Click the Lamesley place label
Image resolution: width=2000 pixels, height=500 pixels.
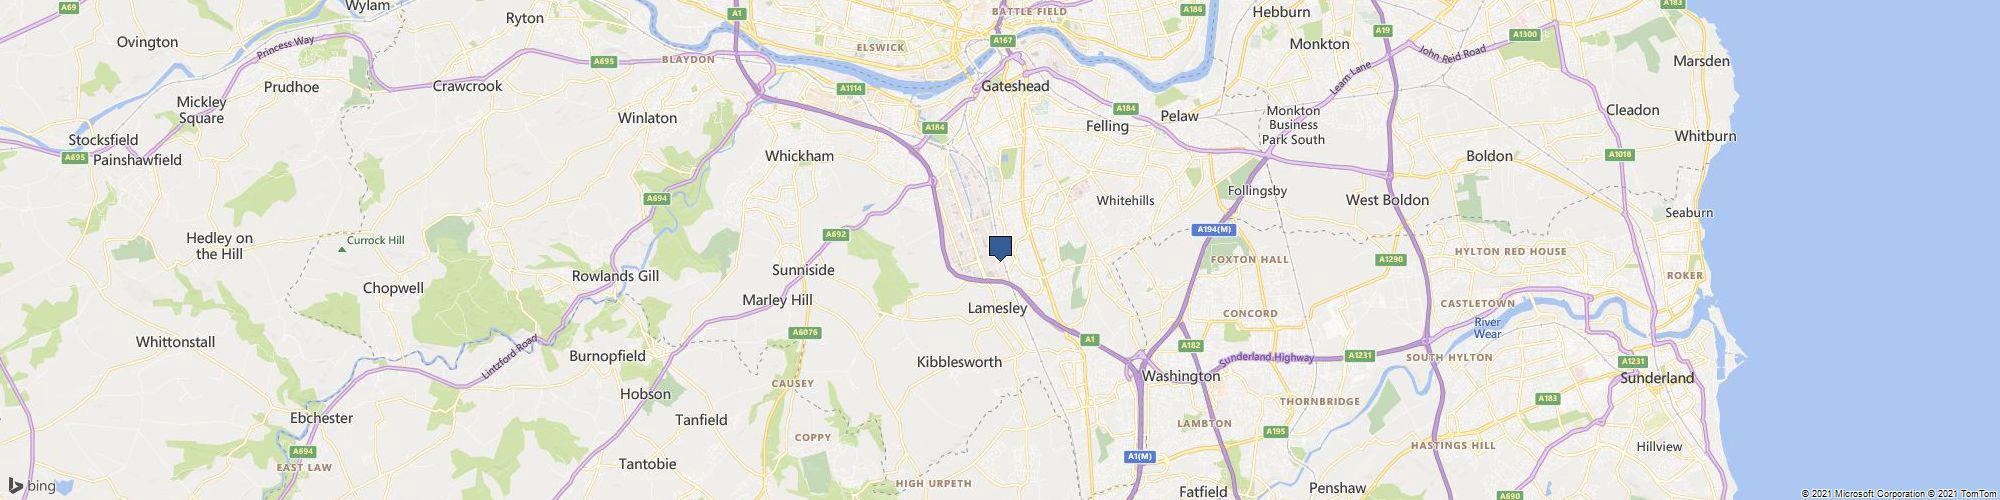coord(997,308)
